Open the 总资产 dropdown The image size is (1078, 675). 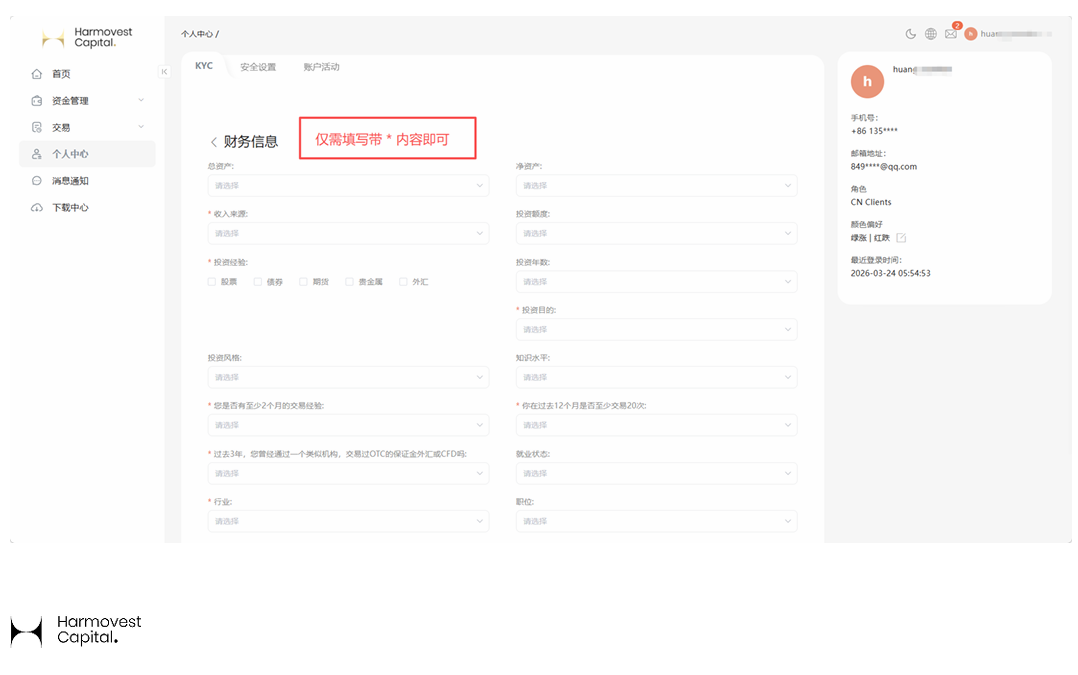(x=349, y=186)
